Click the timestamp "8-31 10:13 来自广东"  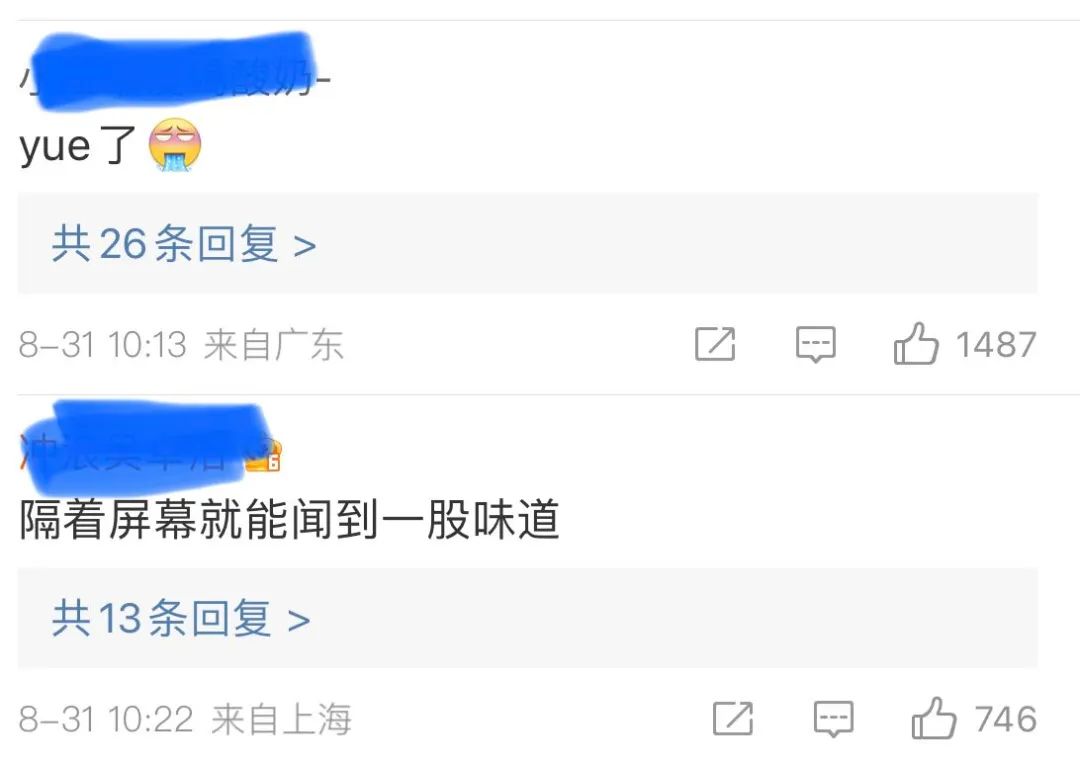point(181,344)
